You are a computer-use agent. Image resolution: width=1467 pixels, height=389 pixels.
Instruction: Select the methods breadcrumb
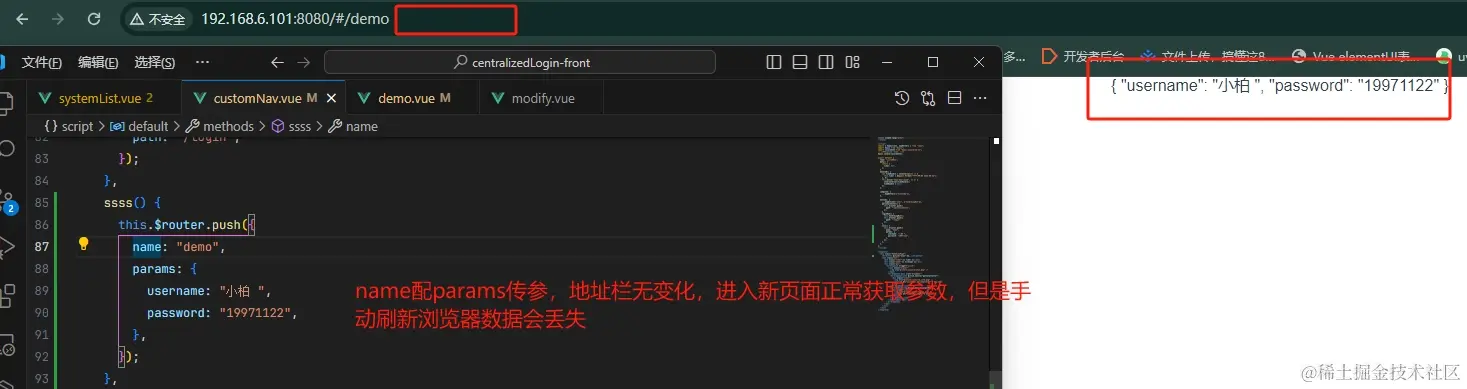click(x=219, y=127)
